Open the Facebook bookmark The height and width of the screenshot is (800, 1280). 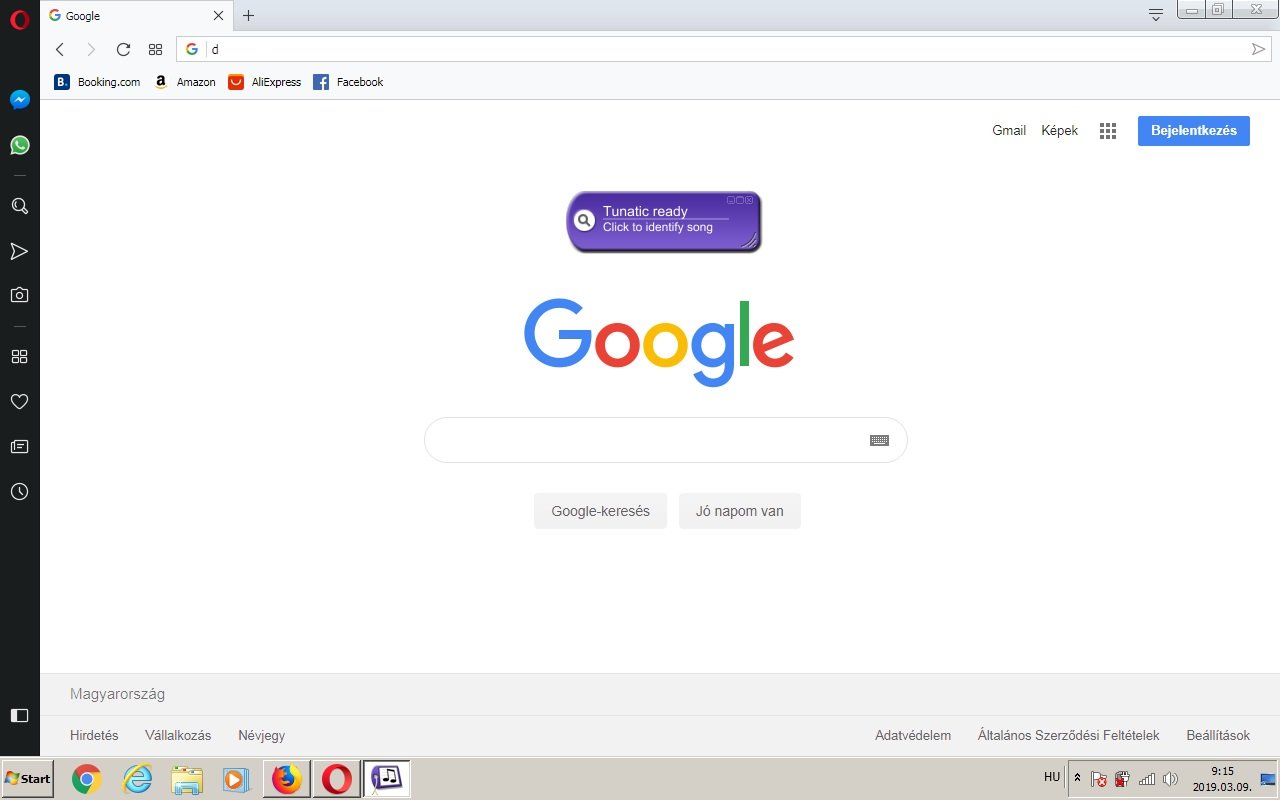point(348,82)
